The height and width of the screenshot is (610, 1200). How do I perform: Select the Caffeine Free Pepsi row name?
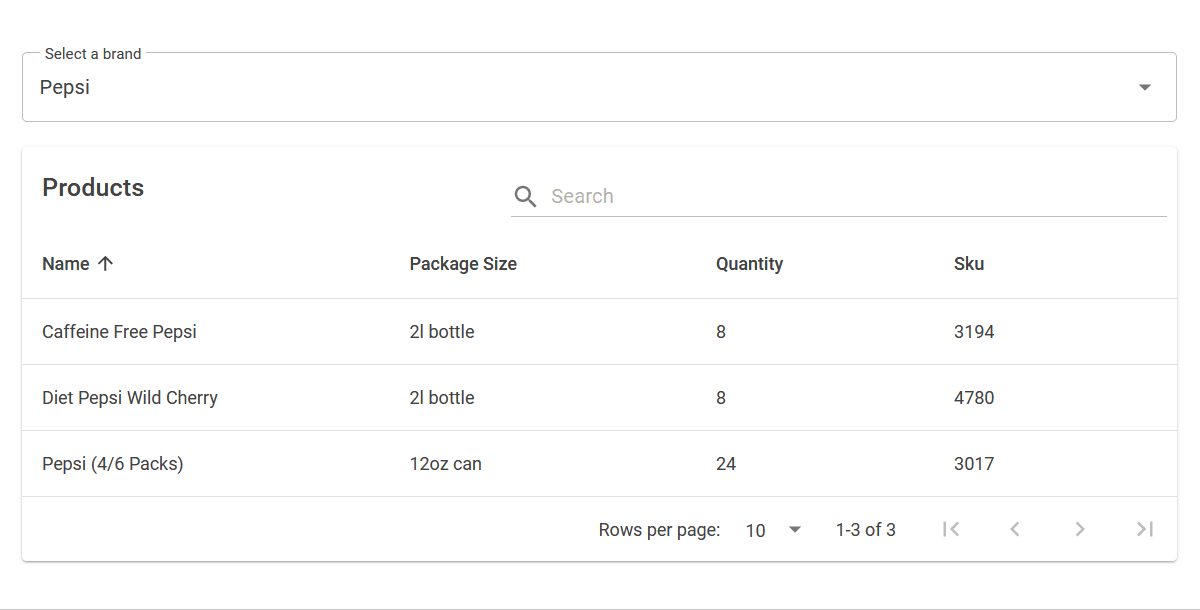[119, 332]
